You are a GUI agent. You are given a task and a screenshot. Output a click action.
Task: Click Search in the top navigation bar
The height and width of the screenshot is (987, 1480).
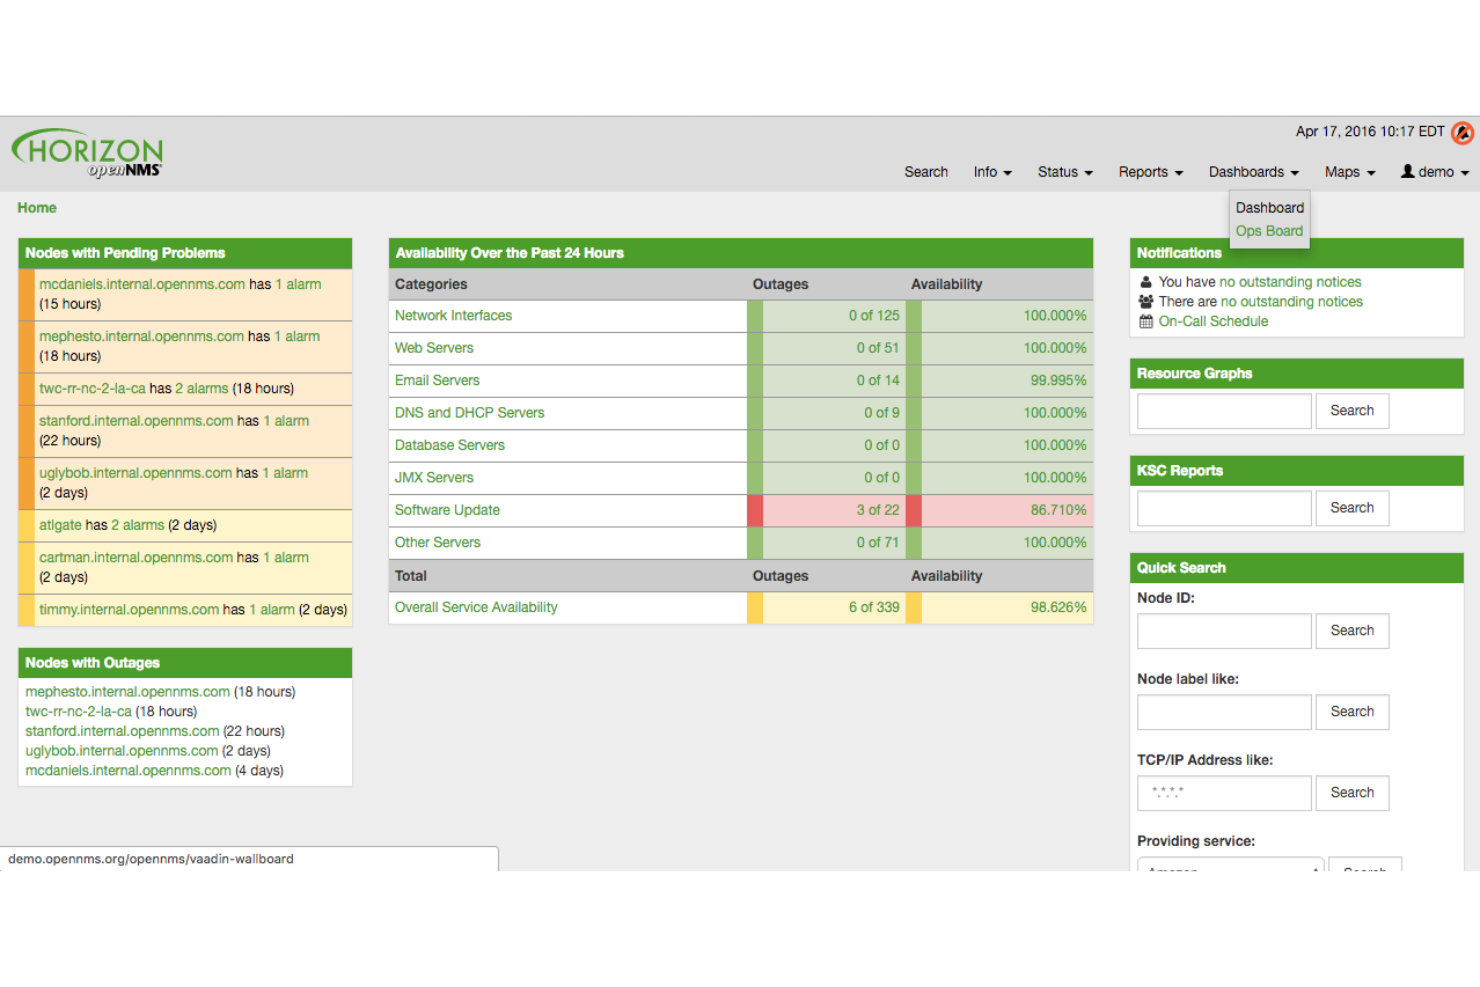click(925, 172)
